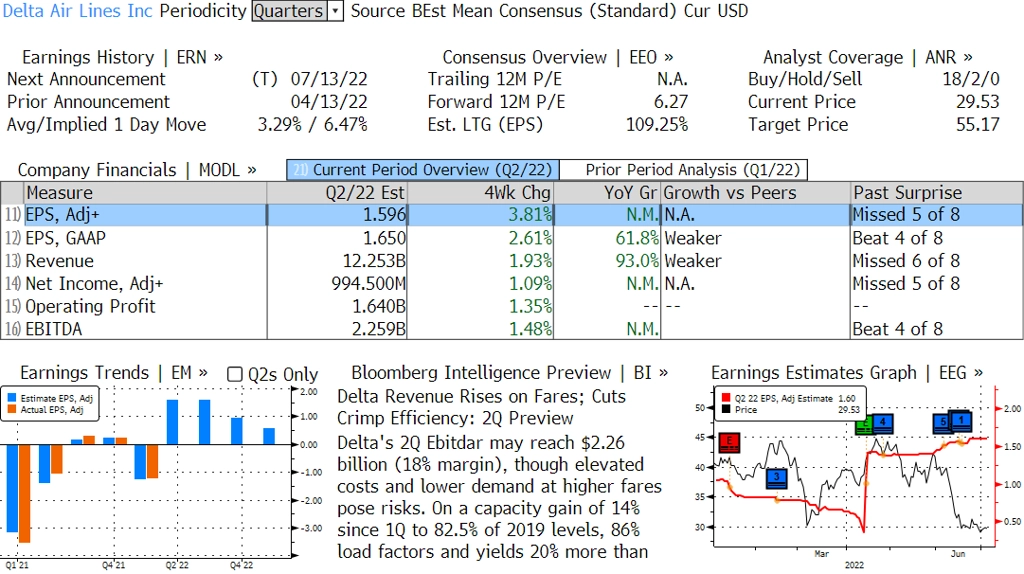This screenshot has width=1024, height=574.
Task: Select the EPS, GAAP row
Action: click(512, 238)
